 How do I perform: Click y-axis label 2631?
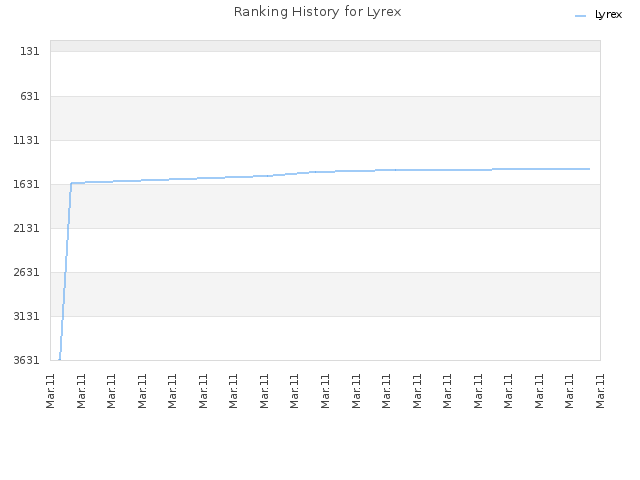click(x=27, y=272)
